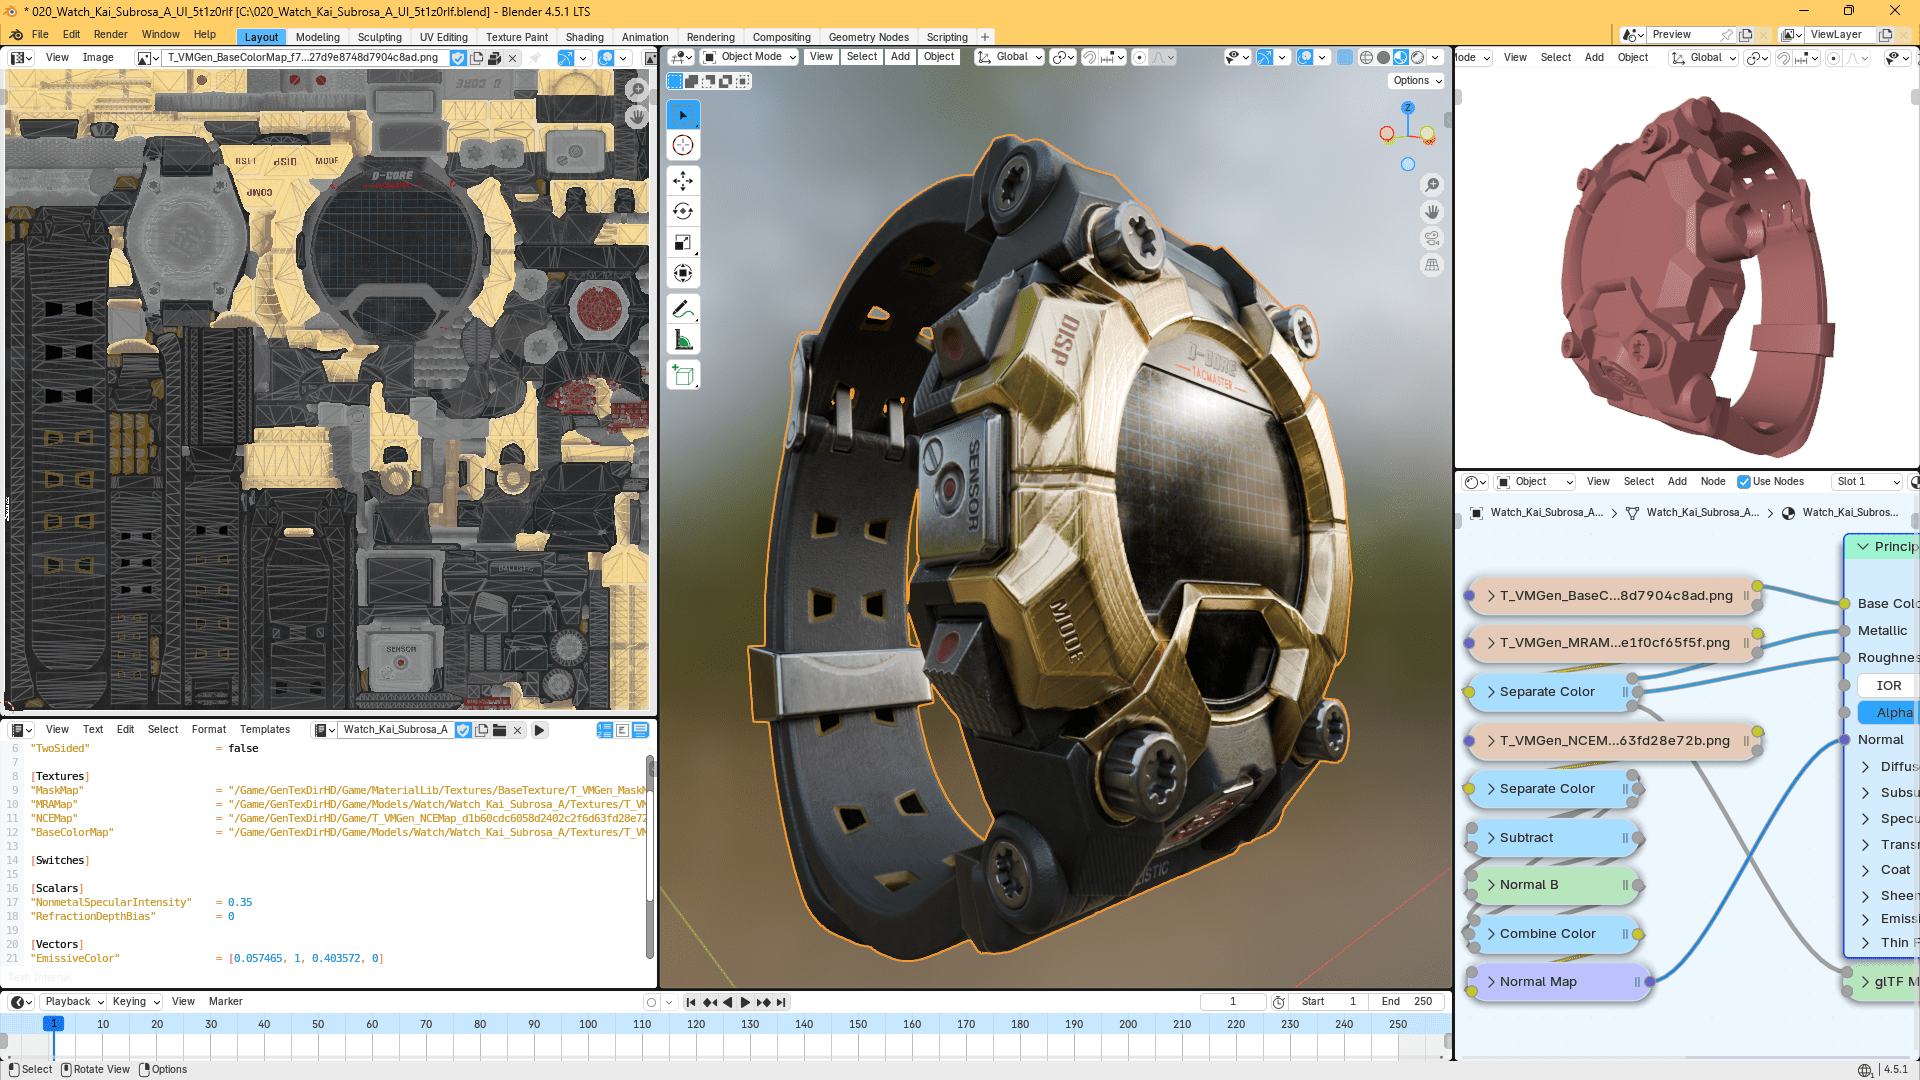Expand the Normal B node
This screenshot has height=1080, width=1920.
1491,885
